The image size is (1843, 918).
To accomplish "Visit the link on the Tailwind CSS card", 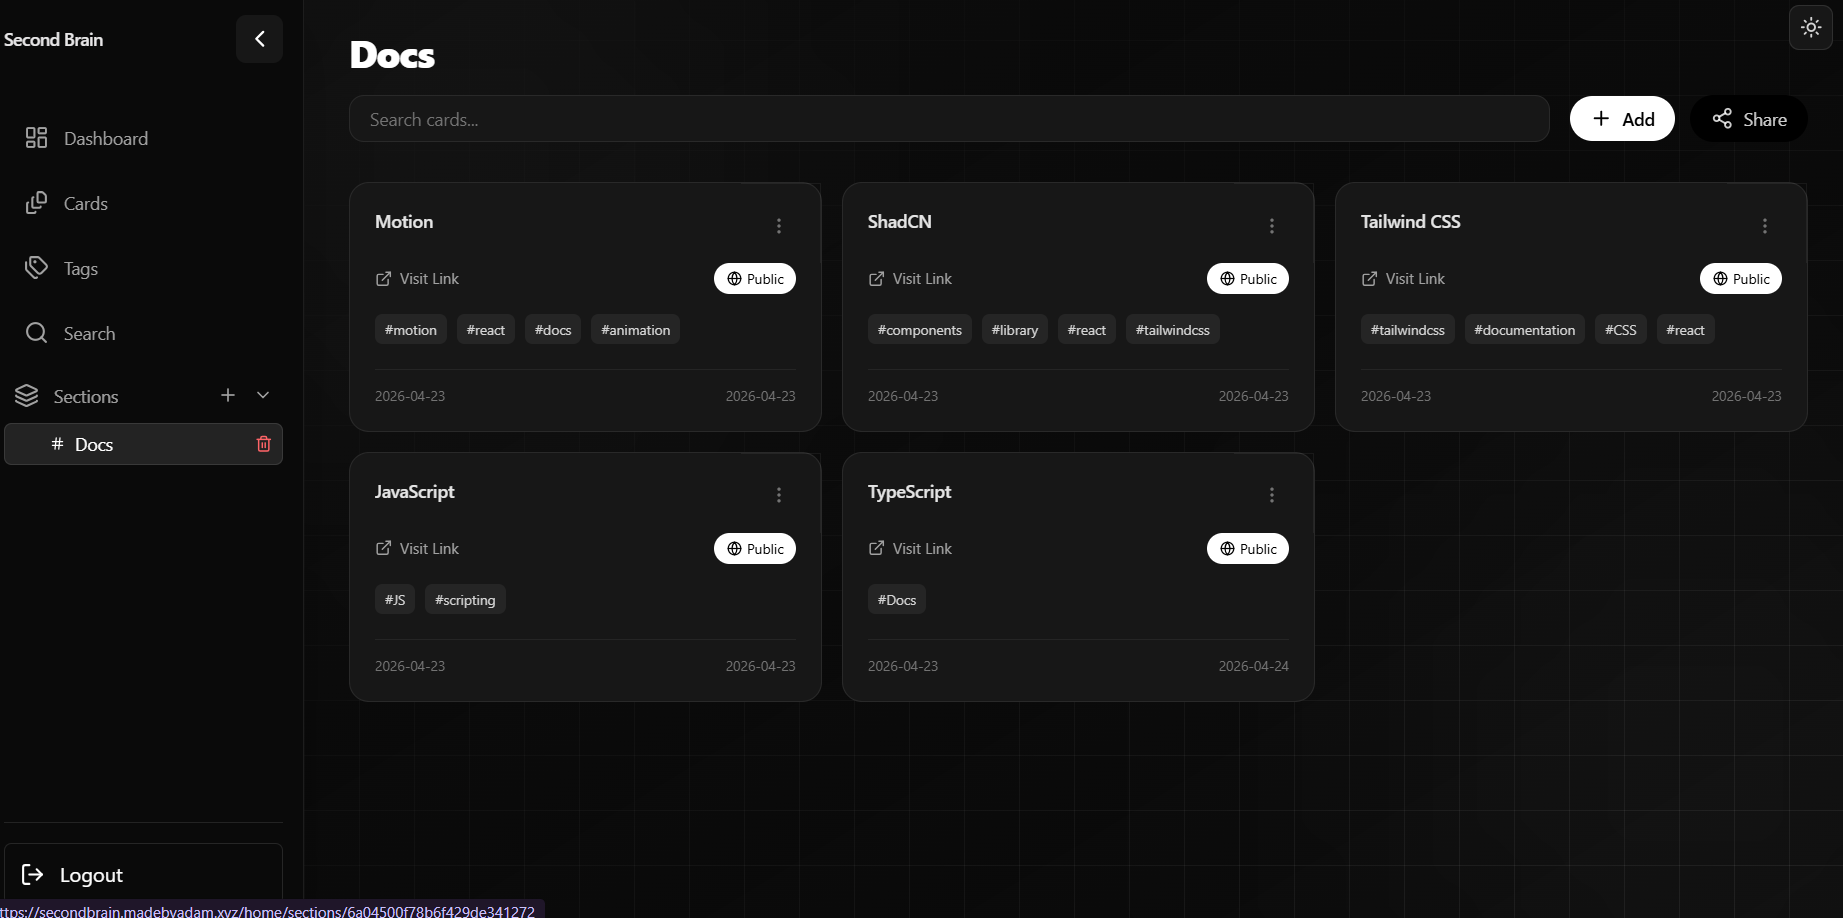I will coord(1403,279).
